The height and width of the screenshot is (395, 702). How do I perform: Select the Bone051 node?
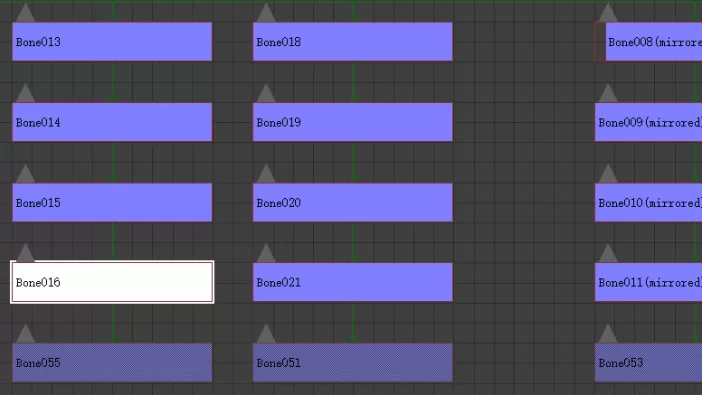(353, 363)
